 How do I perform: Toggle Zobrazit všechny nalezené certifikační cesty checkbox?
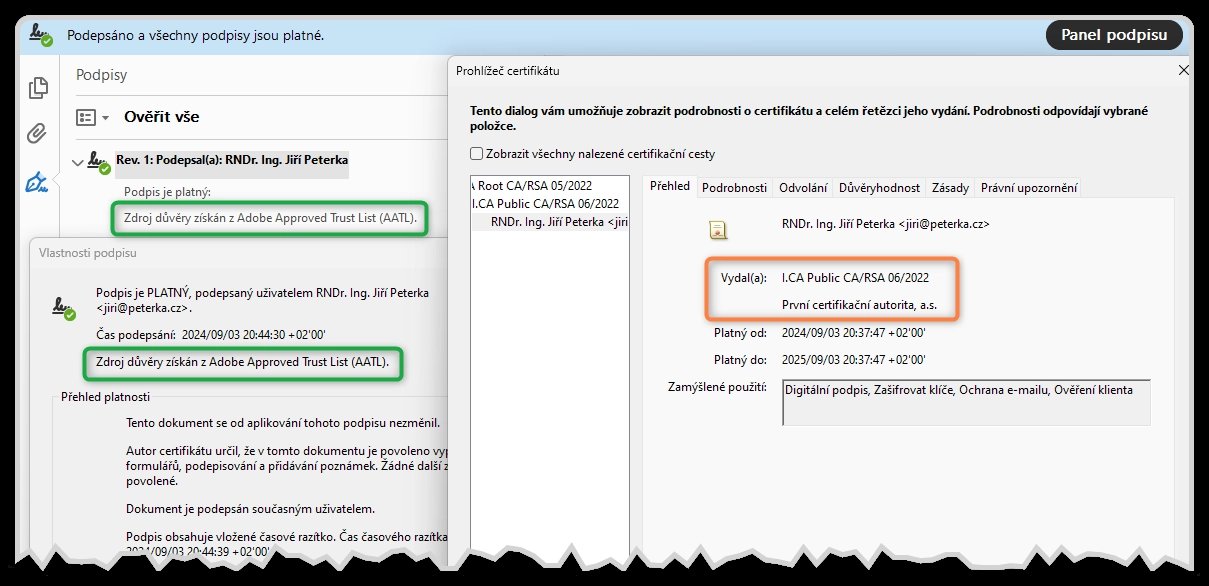coord(476,154)
